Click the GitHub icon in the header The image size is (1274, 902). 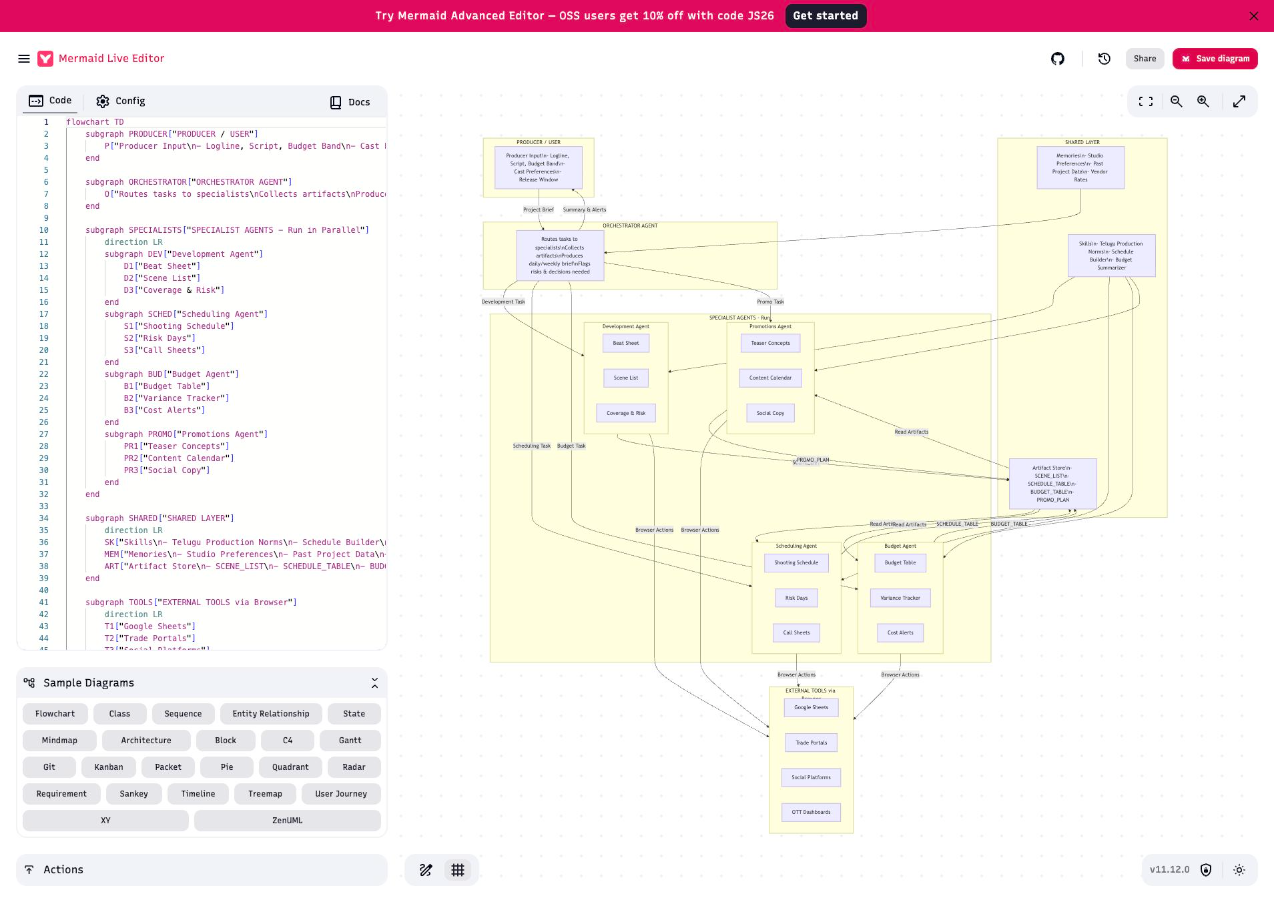click(x=1058, y=59)
